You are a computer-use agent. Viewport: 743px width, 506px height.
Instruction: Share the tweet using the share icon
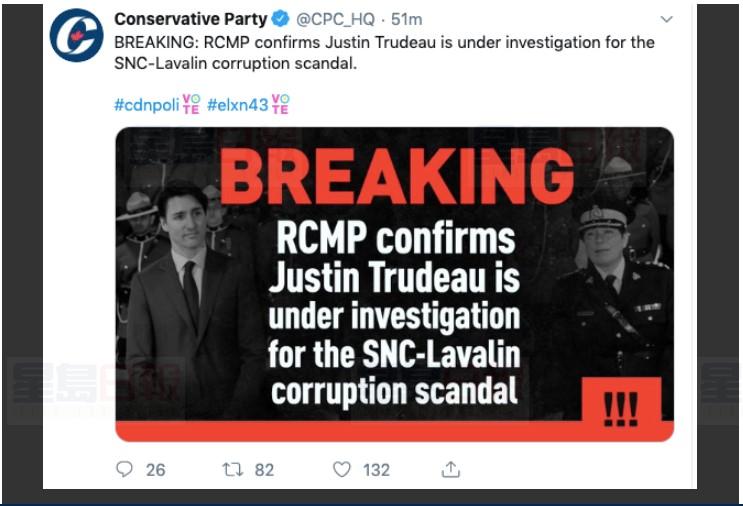point(451,469)
